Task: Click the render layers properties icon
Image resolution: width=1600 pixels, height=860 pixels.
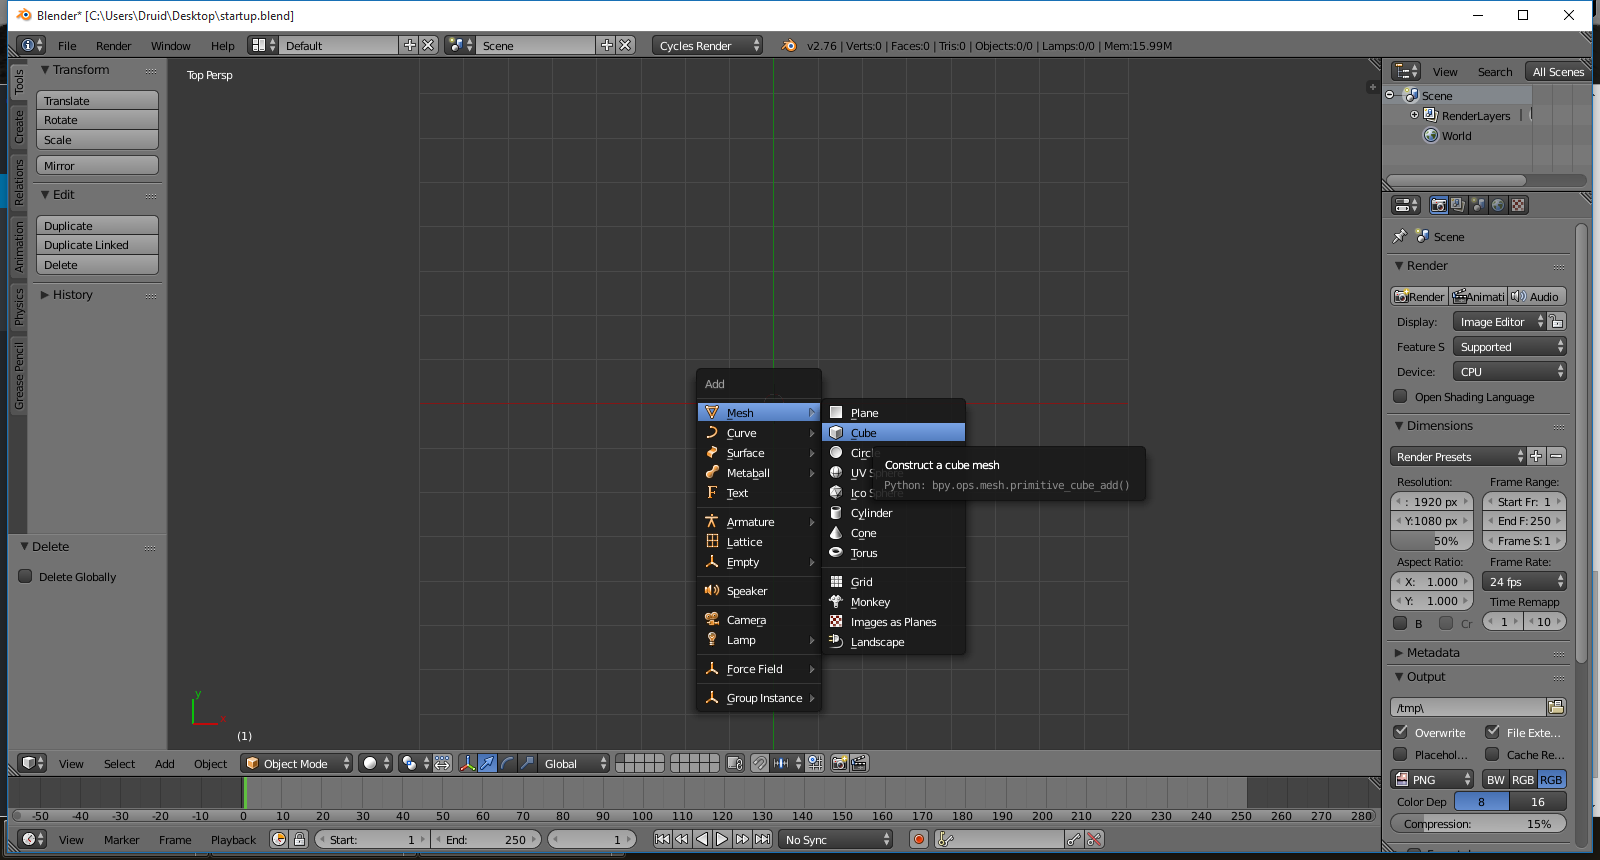Action: (1458, 205)
